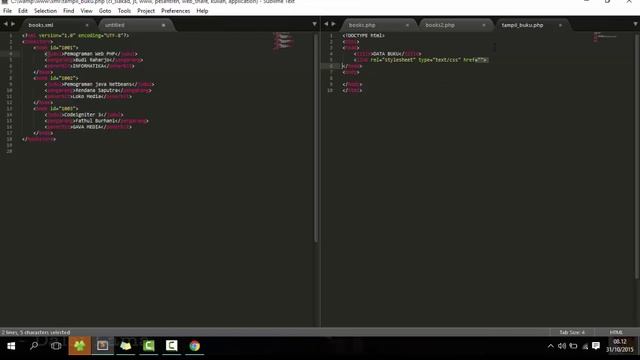Open the View menu
This screenshot has width=640, height=360.
[87, 11]
